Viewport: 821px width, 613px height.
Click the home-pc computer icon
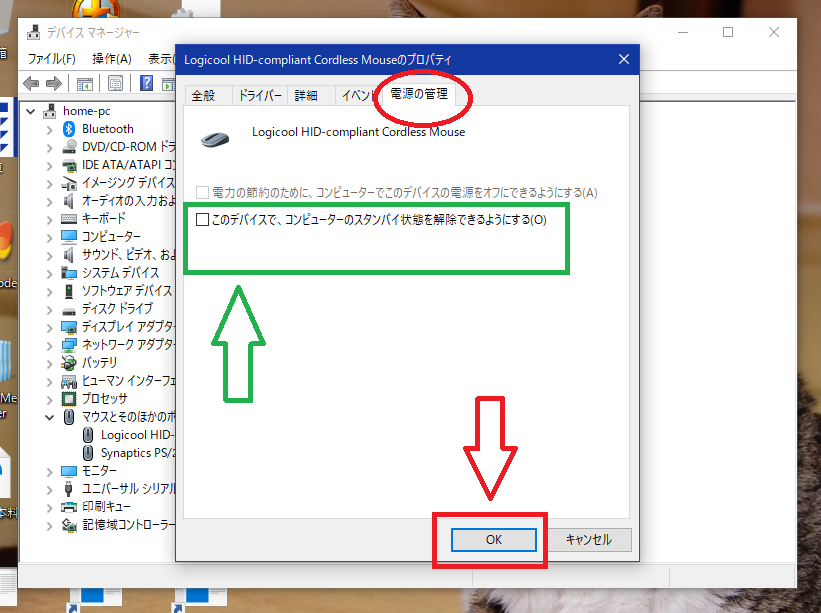[50, 111]
